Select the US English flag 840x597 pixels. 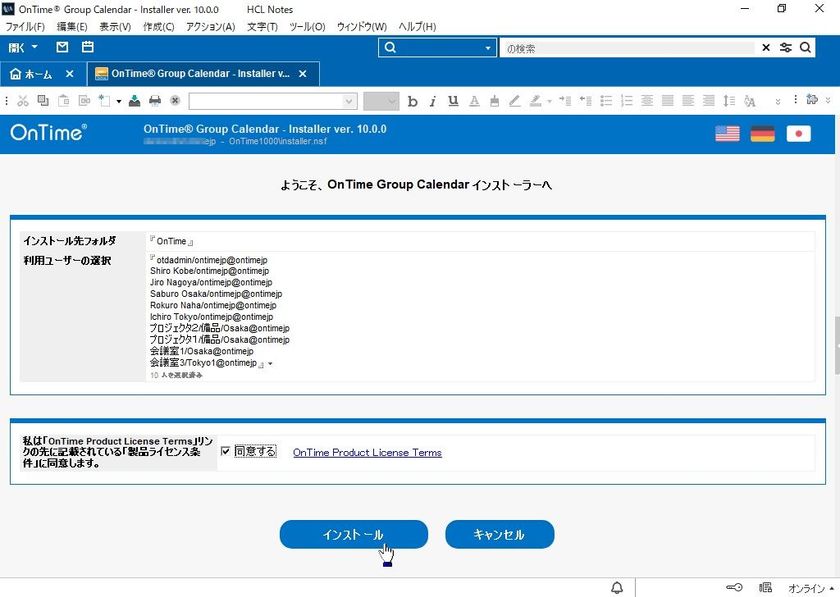727,133
